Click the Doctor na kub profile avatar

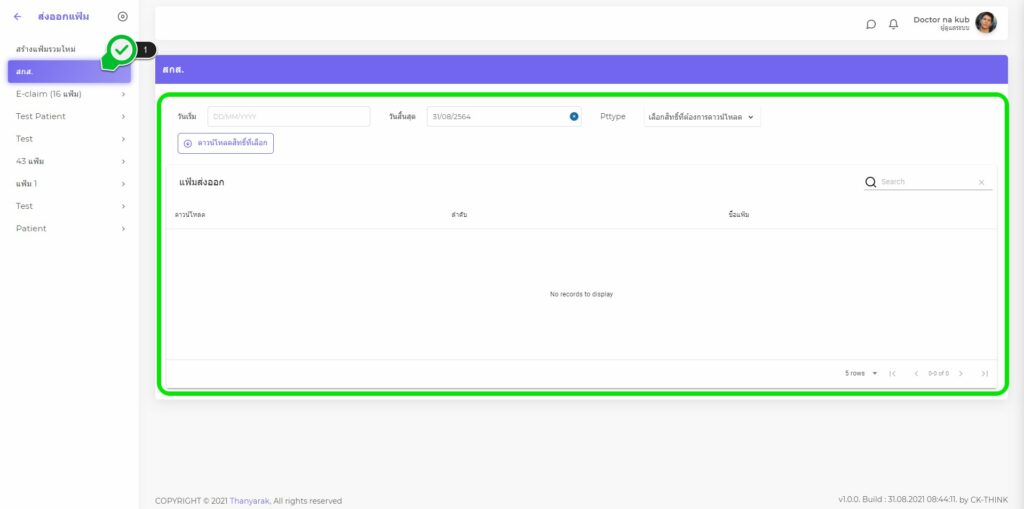[986, 23]
